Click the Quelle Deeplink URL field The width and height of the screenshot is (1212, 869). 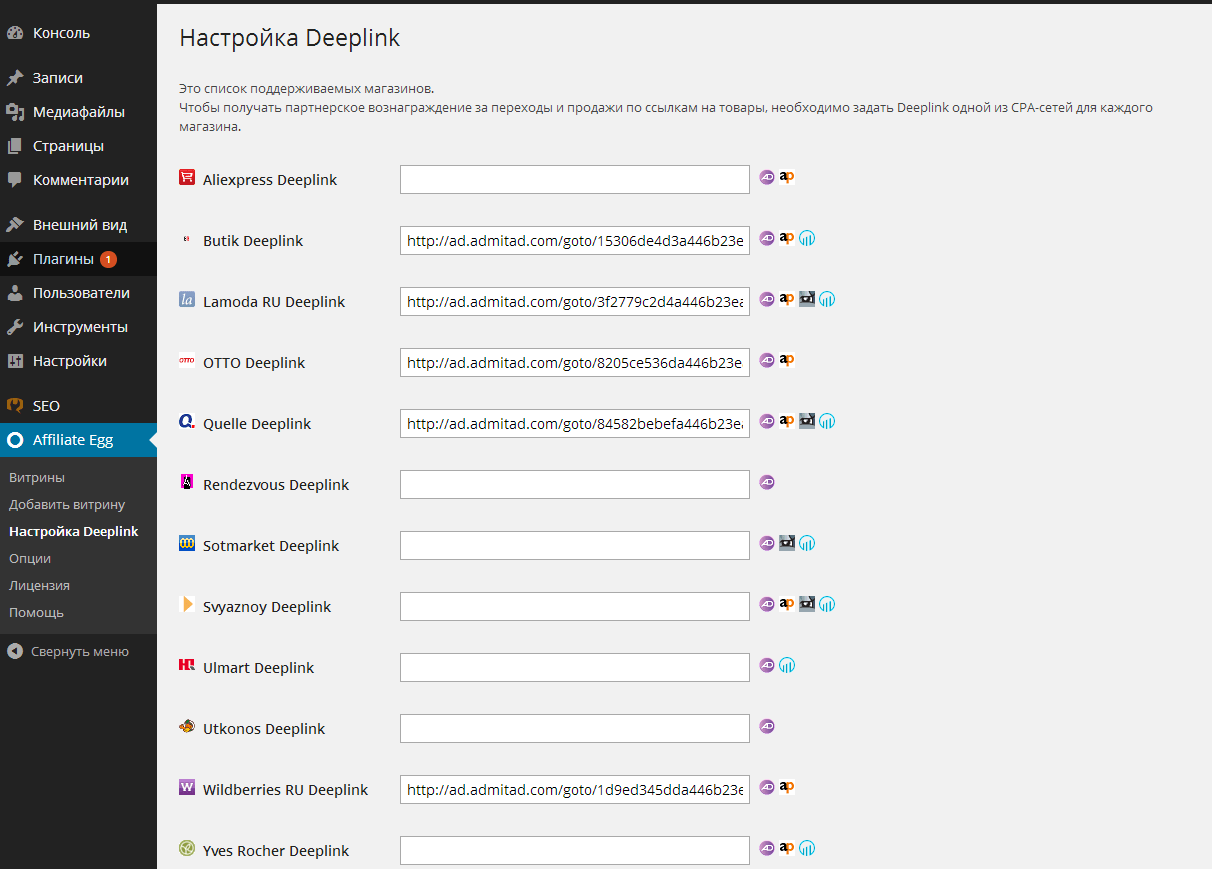(x=575, y=424)
